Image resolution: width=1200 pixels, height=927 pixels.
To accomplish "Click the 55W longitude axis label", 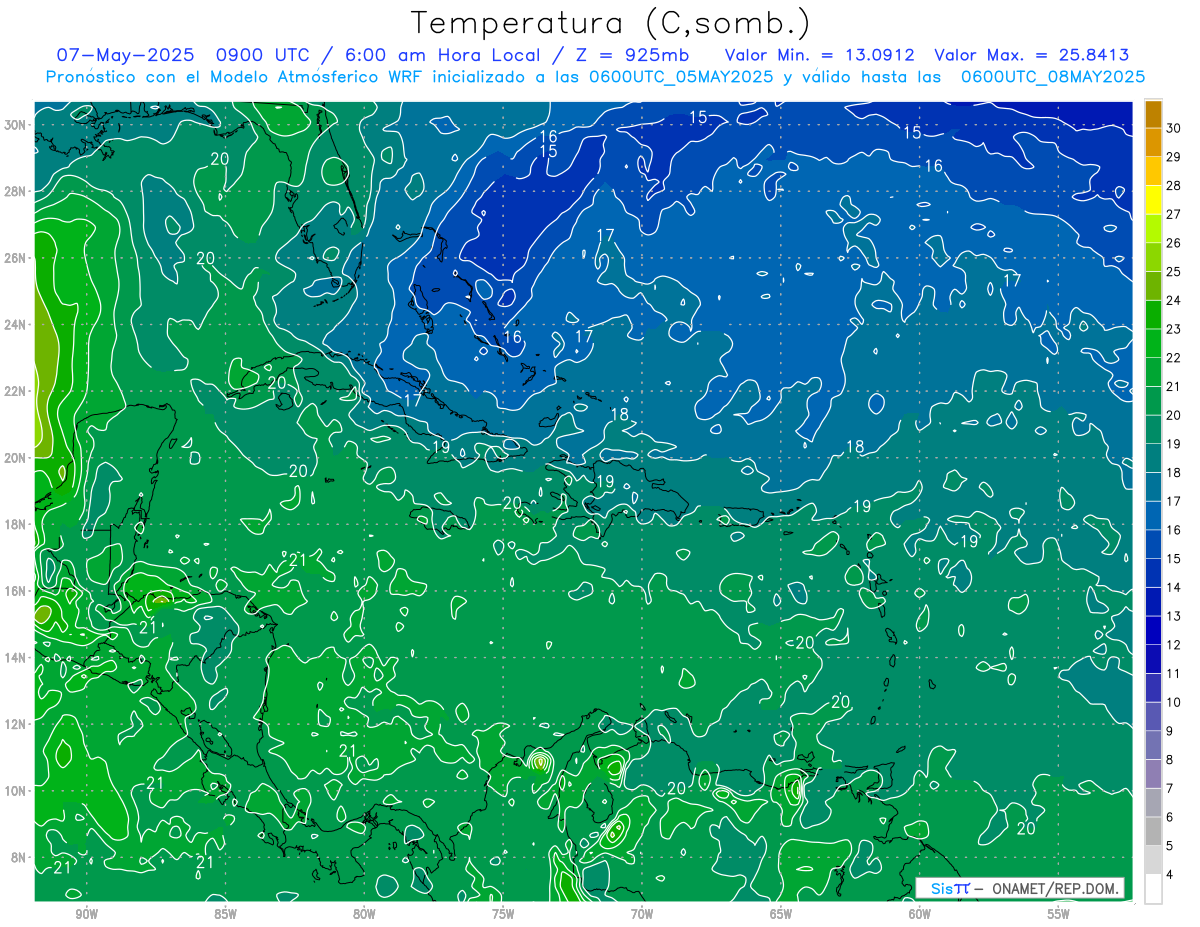I will pyautogui.click(x=1059, y=913).
